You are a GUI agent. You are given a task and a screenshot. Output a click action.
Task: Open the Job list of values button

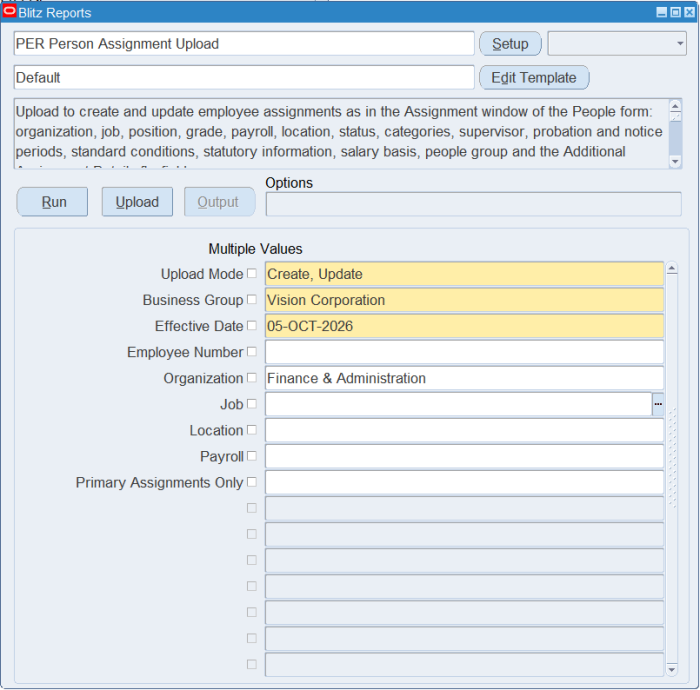[x=658, y=404]
